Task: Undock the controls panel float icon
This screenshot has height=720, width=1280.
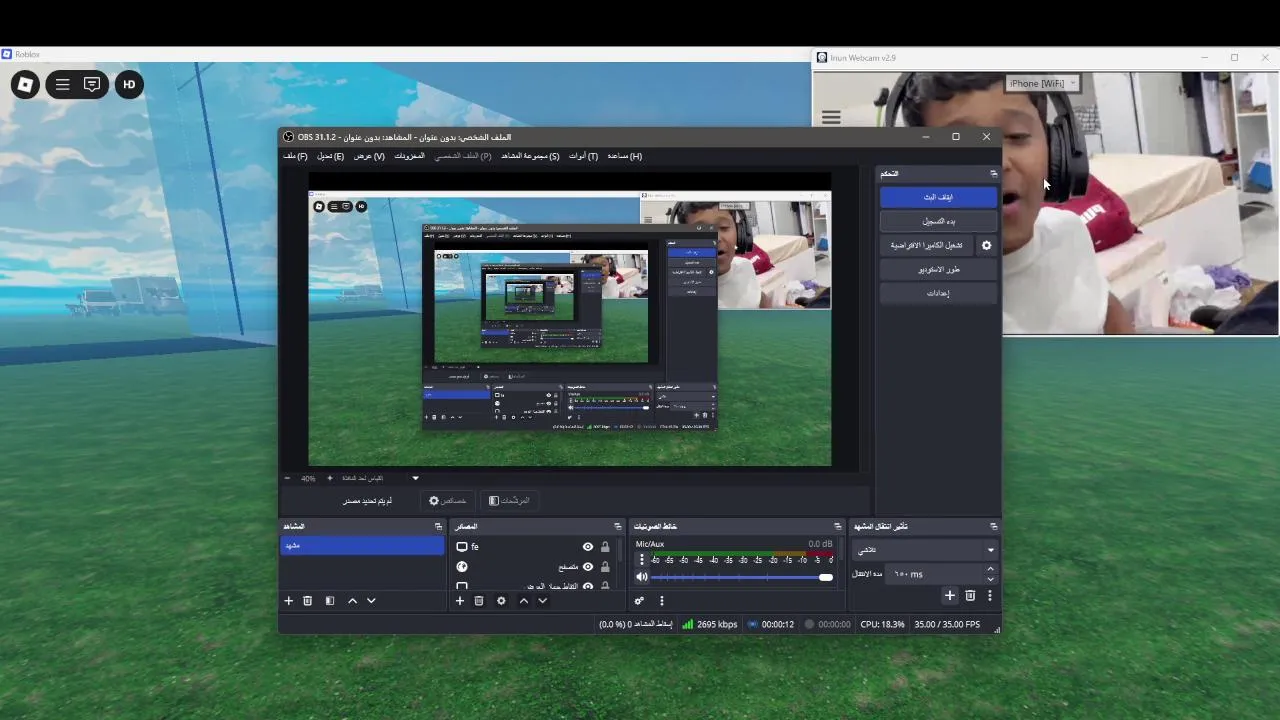Action: click(x=993, y=174)
